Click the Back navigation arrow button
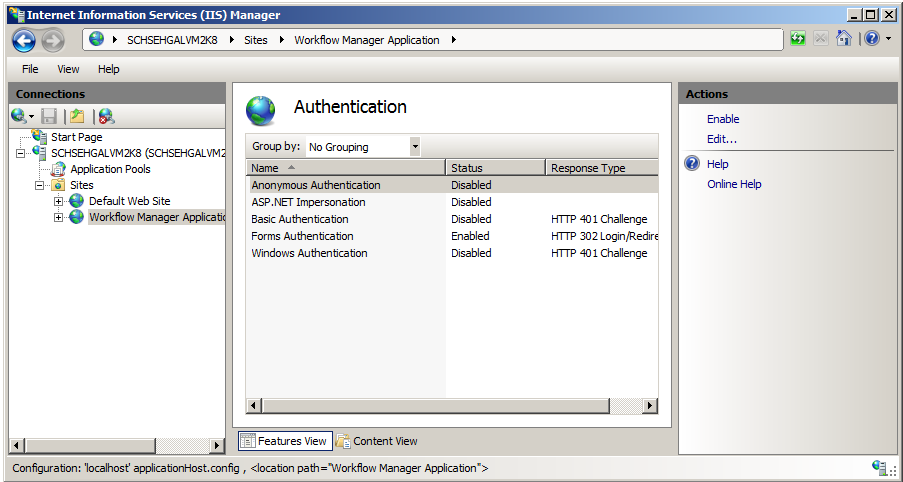Image resolution: width=903 pixels, height=482 pixels. pyautogui.click(x=24, y=40)
